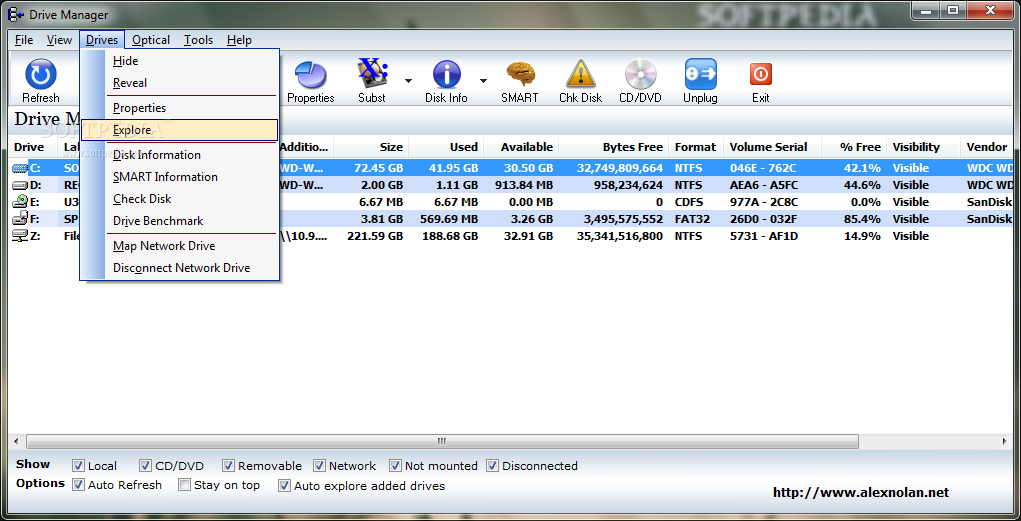Toggle the Disconnected checkbox
1021x521 pixels.
(x=492, y=466)
